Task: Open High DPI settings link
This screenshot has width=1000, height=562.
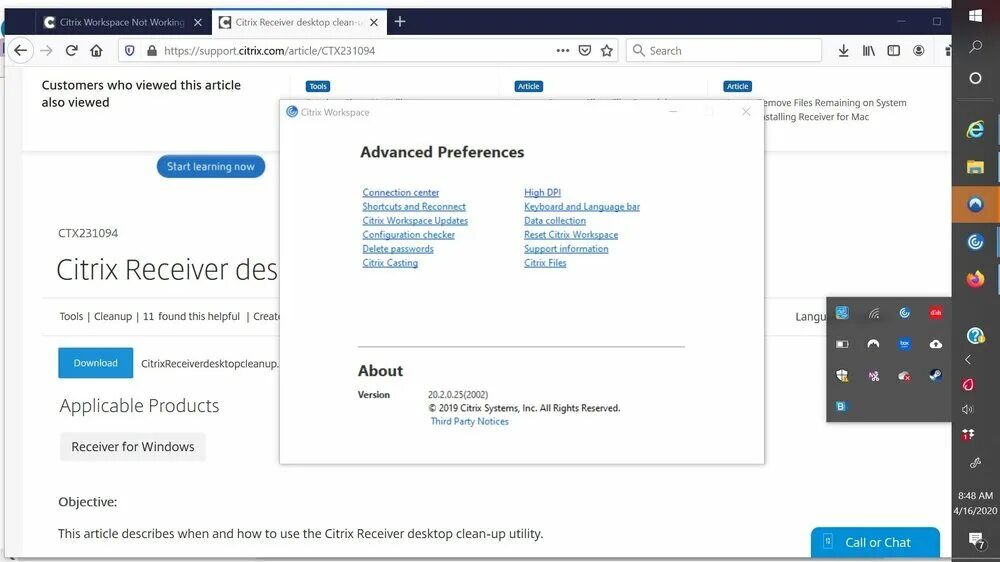Action: pos(543,192)
